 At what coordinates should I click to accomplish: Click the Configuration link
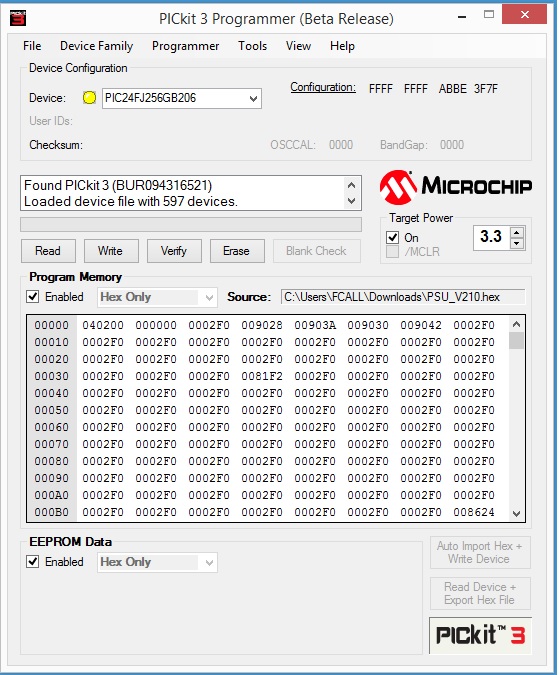coord(323,87)
